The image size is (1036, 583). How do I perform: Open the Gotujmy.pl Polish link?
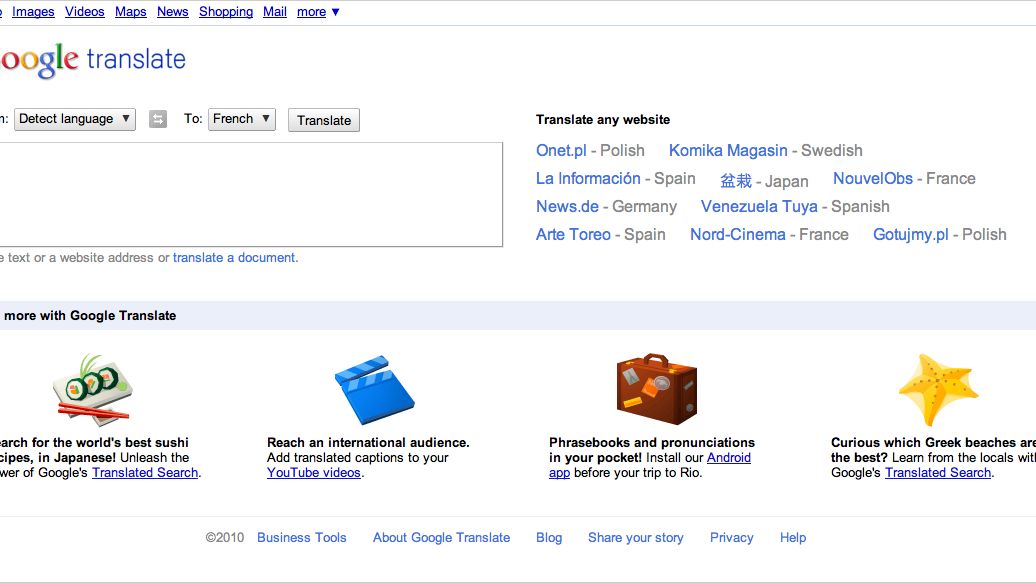pyautogui.click(x=910, y=235)
